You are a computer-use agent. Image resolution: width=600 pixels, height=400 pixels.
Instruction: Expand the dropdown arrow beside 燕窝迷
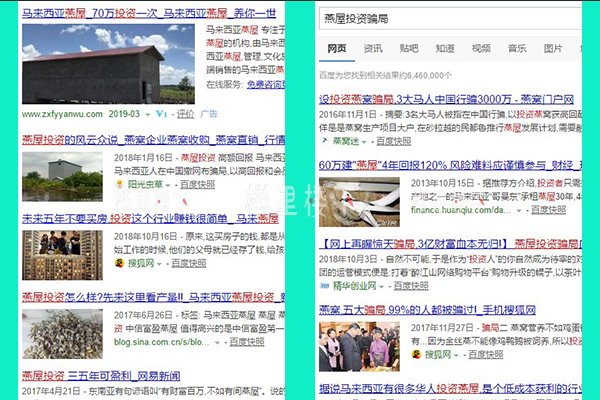pos(364,142)
